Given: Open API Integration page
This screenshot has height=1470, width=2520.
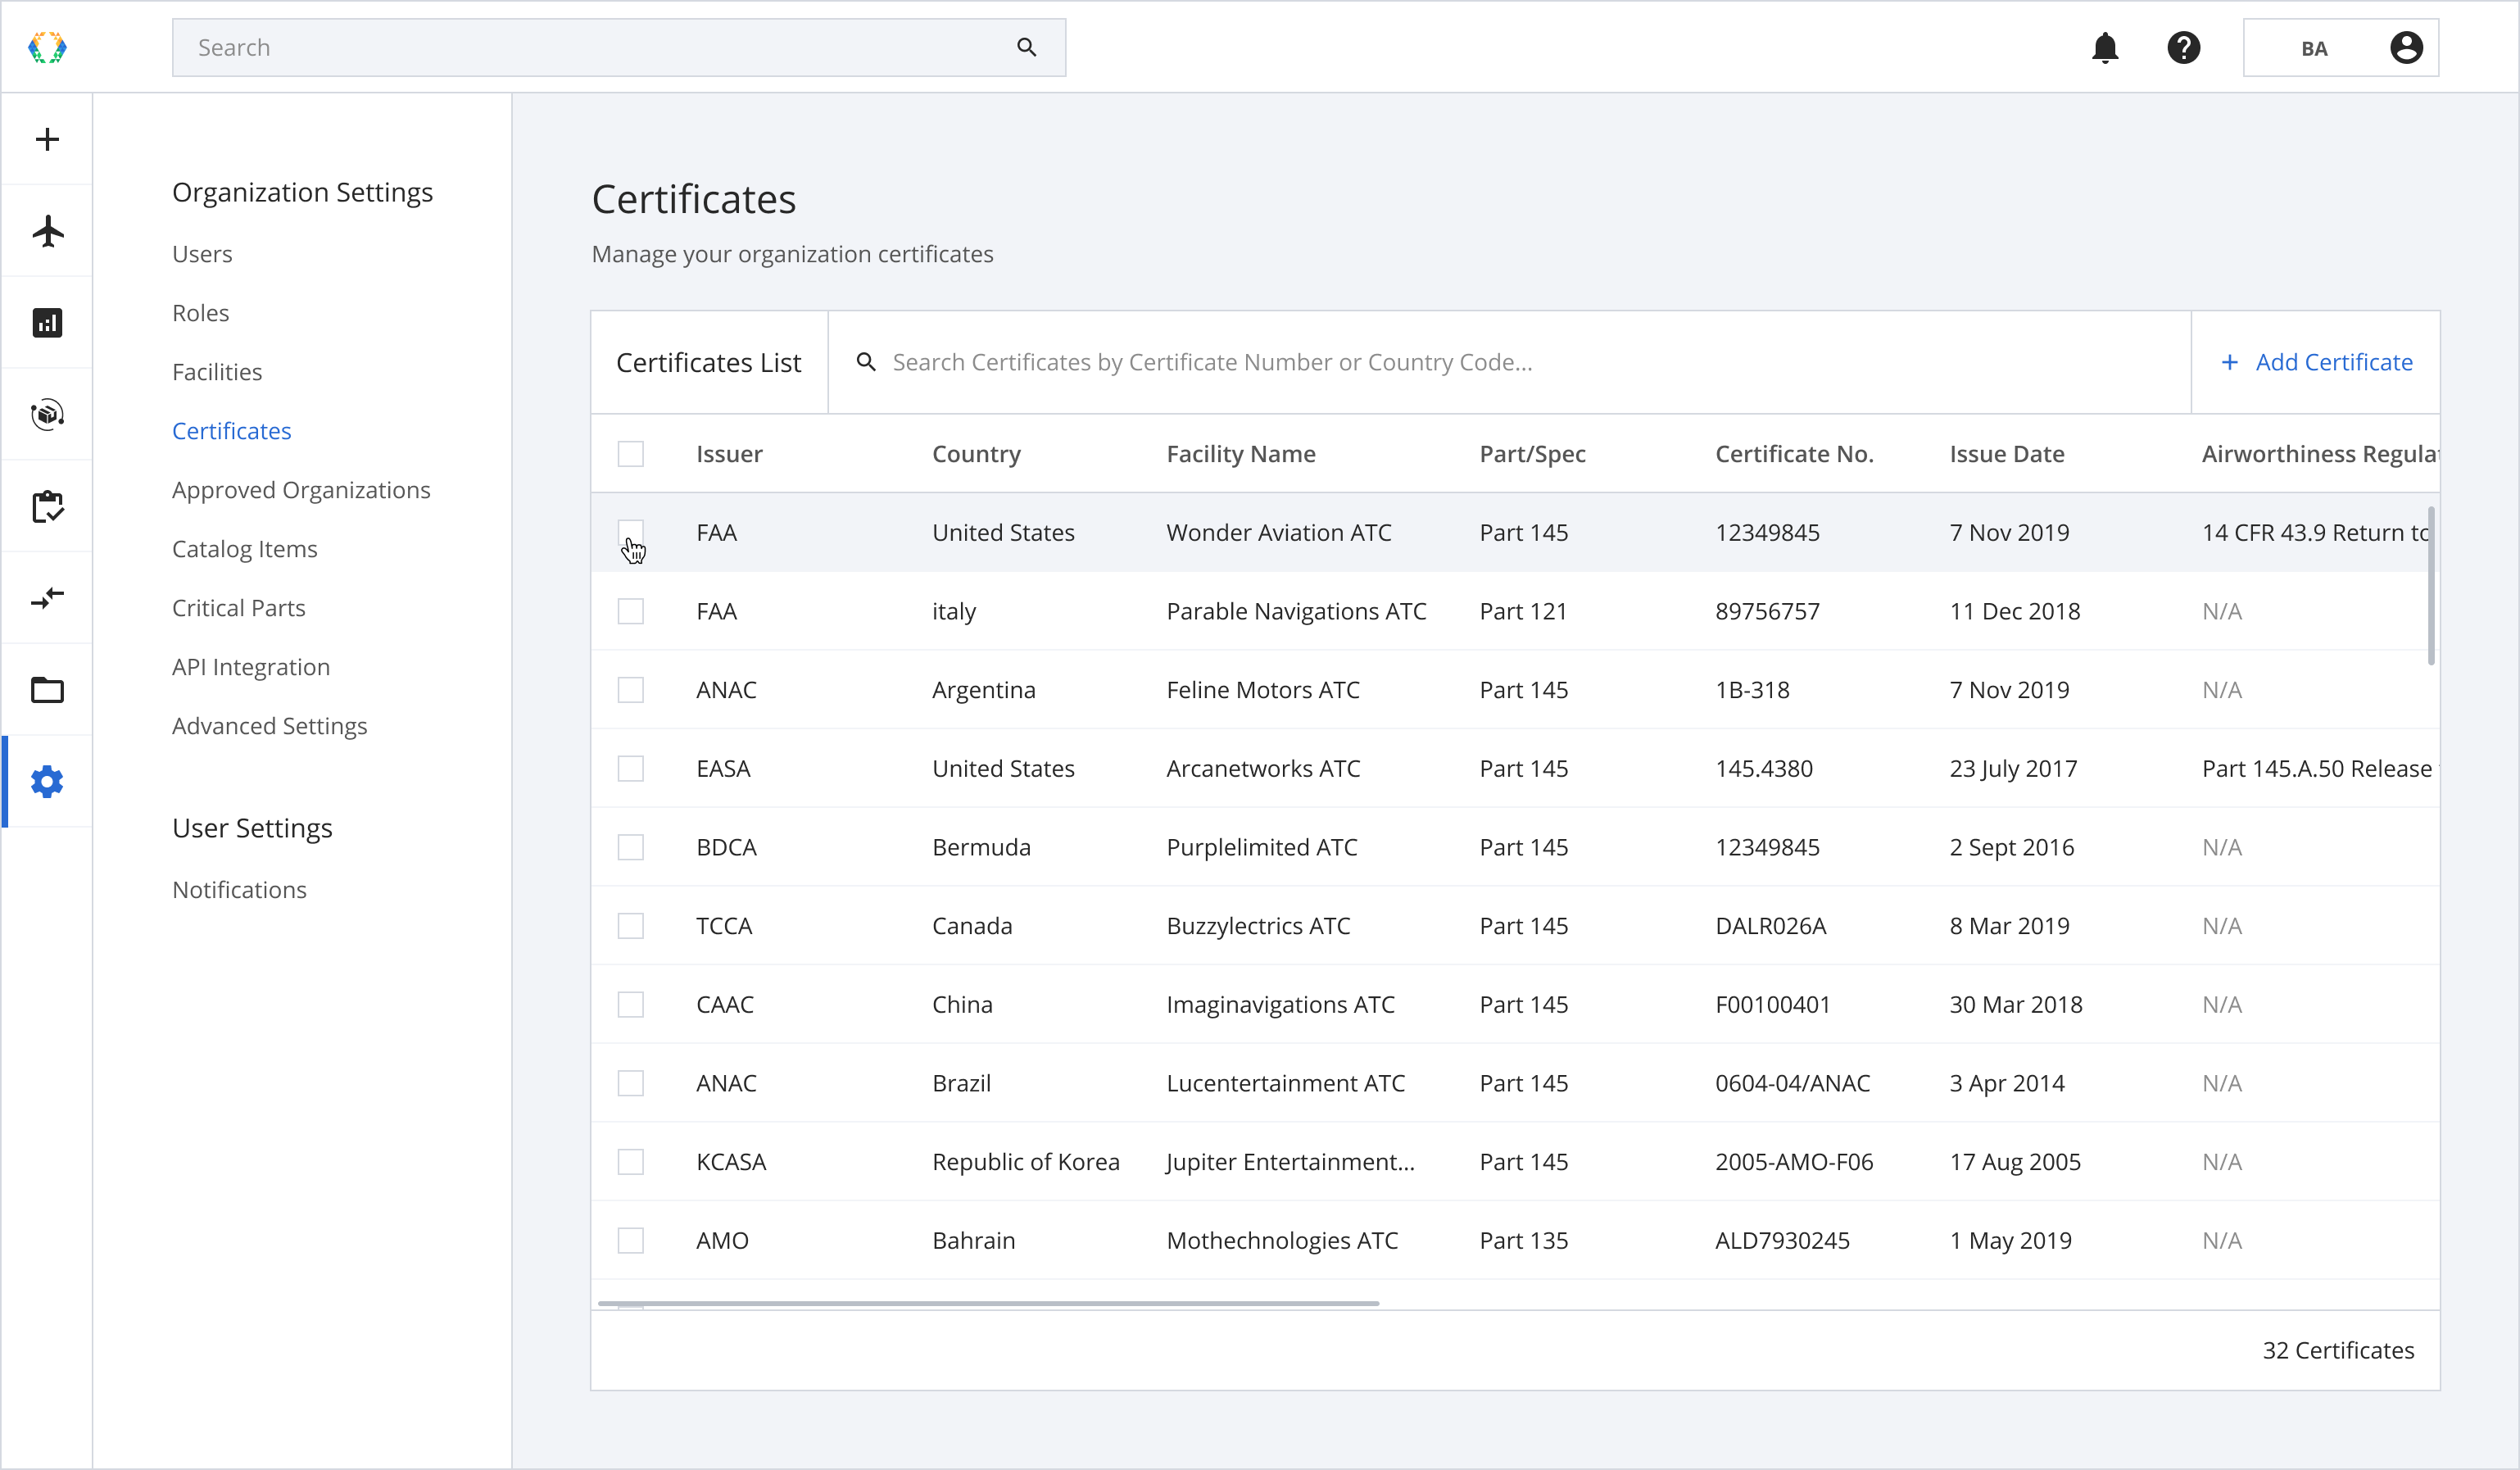Looking at the screenshot, I should point(251,667).
